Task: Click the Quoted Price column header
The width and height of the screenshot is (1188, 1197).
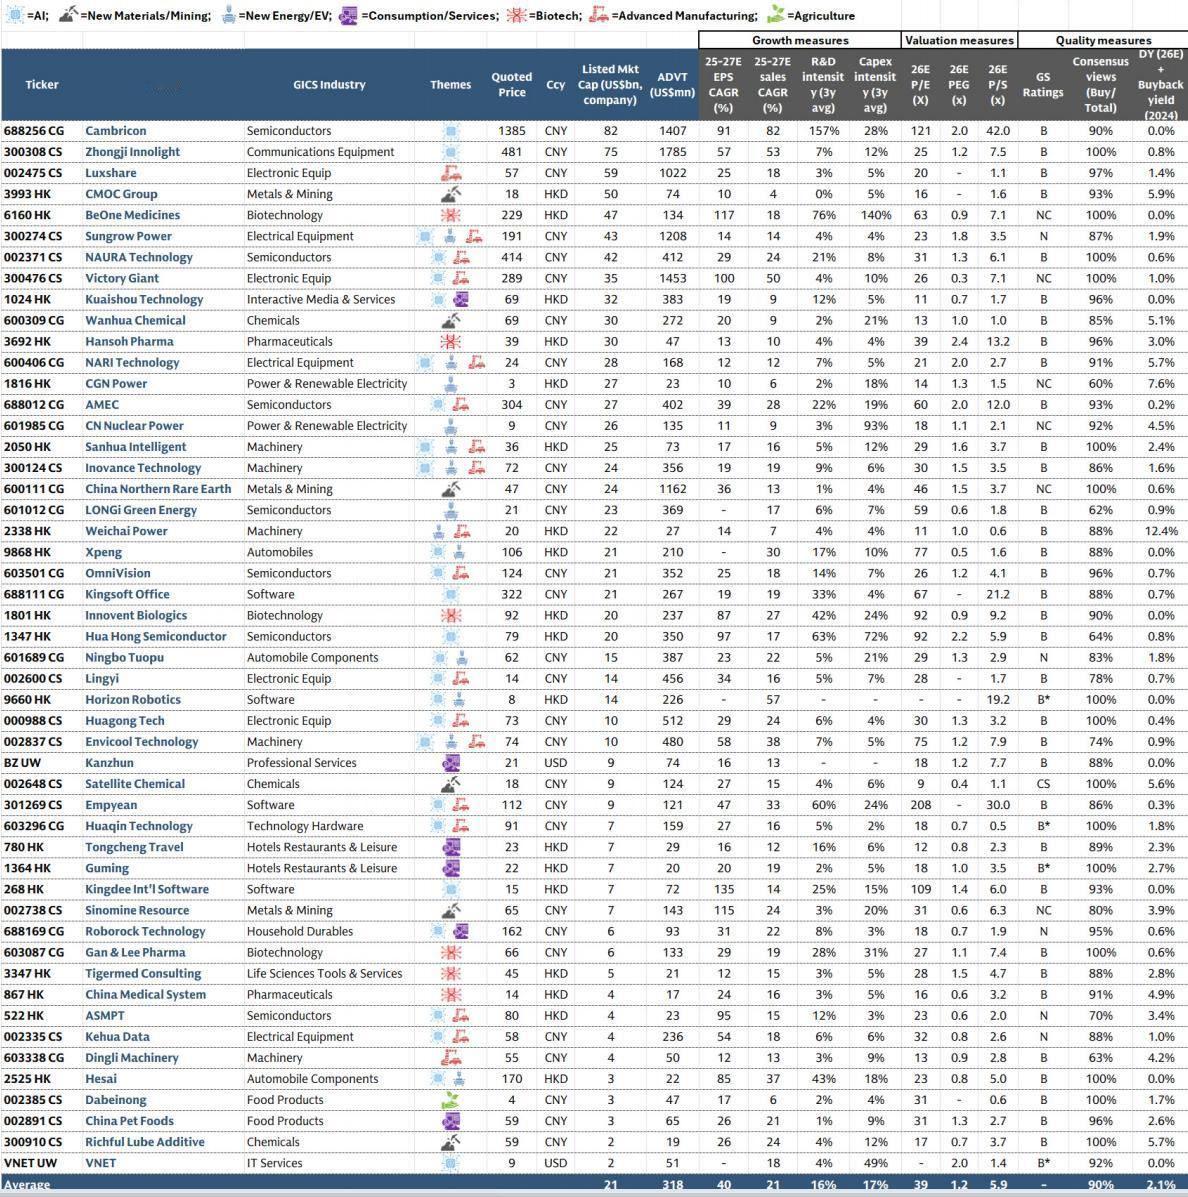Action: [512, 85]
